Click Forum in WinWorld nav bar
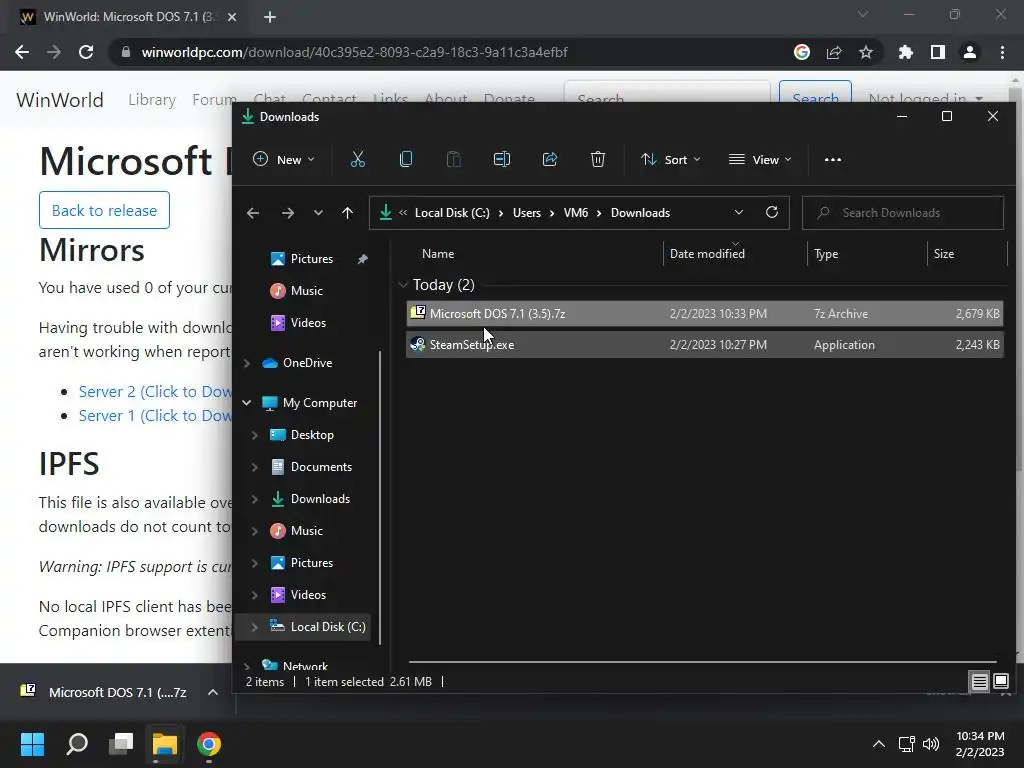This screenshot has width=1024, height=768. 214,100
